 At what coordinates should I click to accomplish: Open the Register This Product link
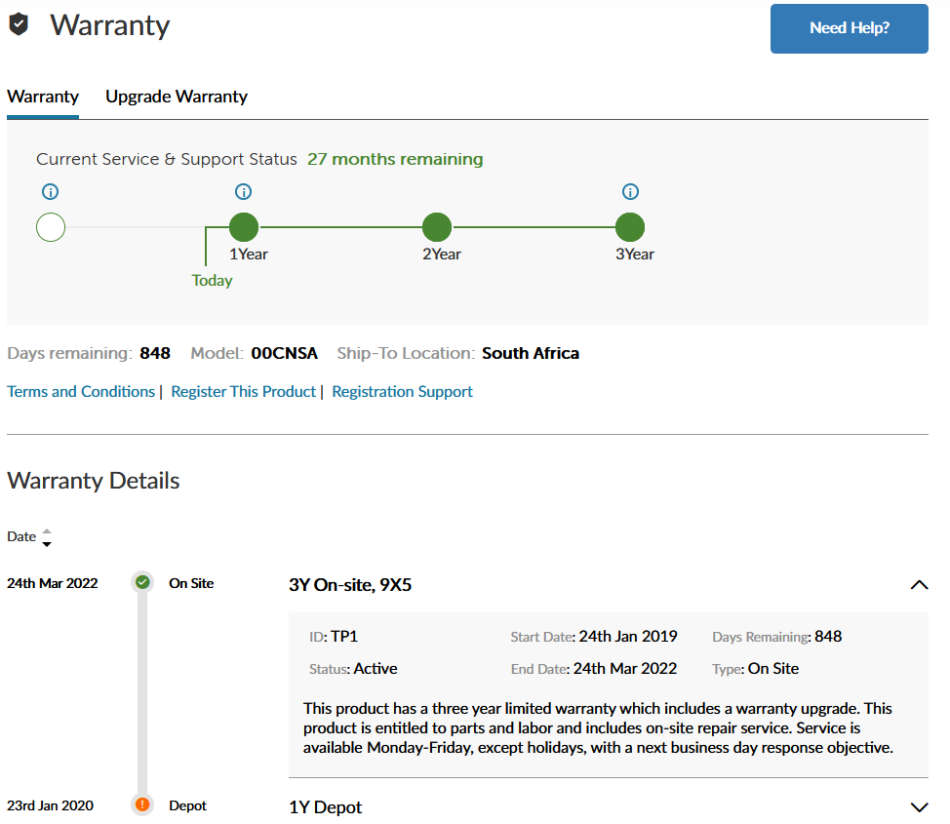point(243,392)
